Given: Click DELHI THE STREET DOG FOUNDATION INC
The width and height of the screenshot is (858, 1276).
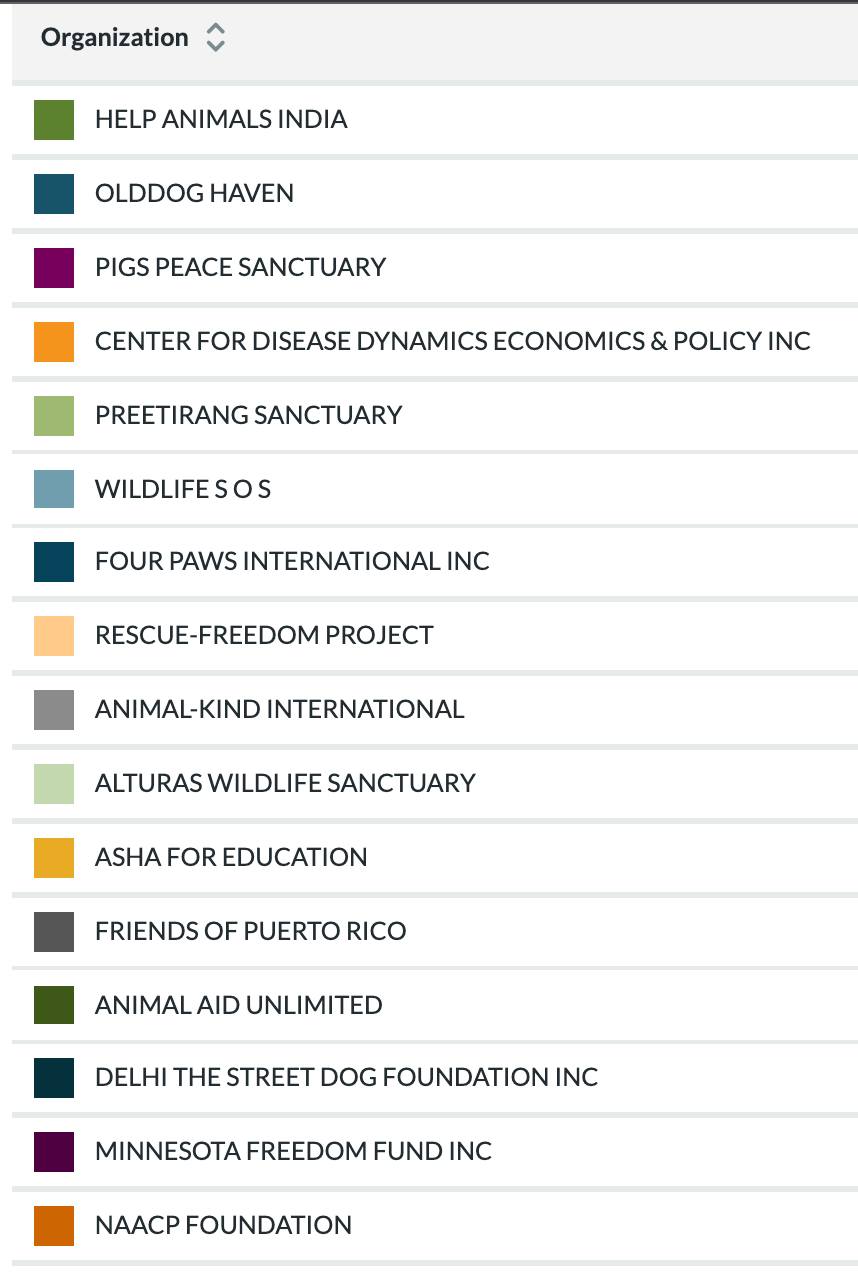Looking at the screenshot, I should (346, 1077).
